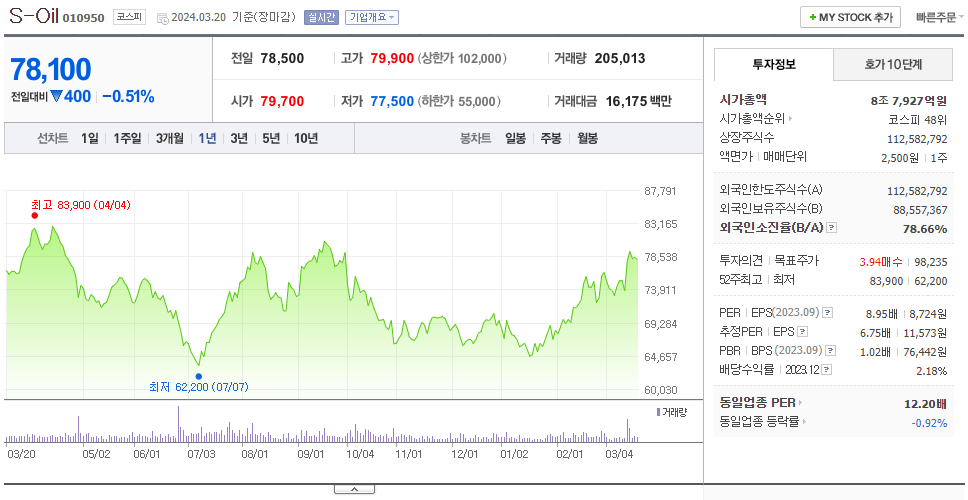Click the -0.51% change value
968x500 pixels.
click(128, 97)
